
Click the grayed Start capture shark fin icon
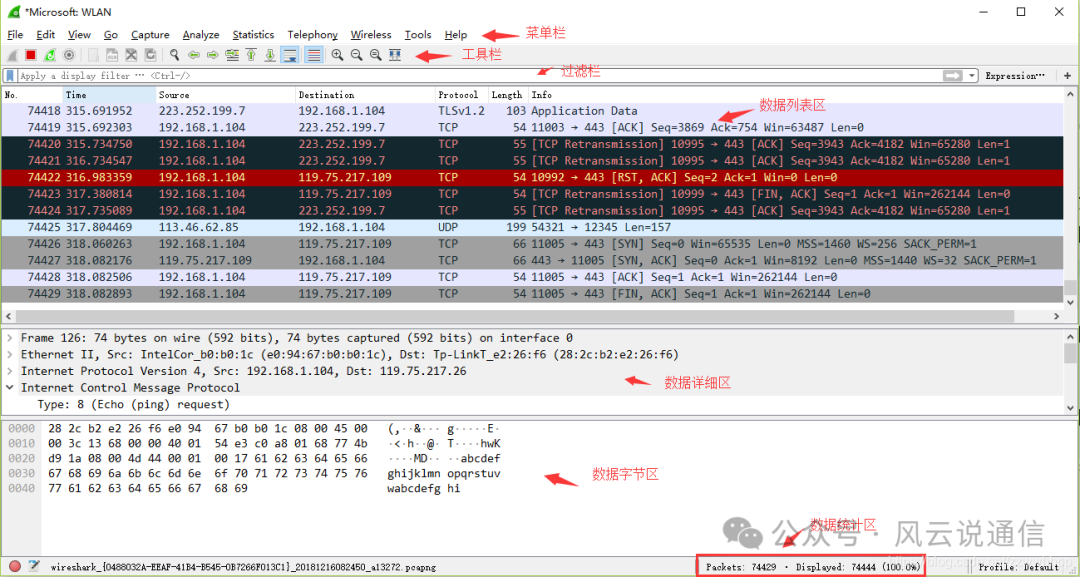[12, 55]
